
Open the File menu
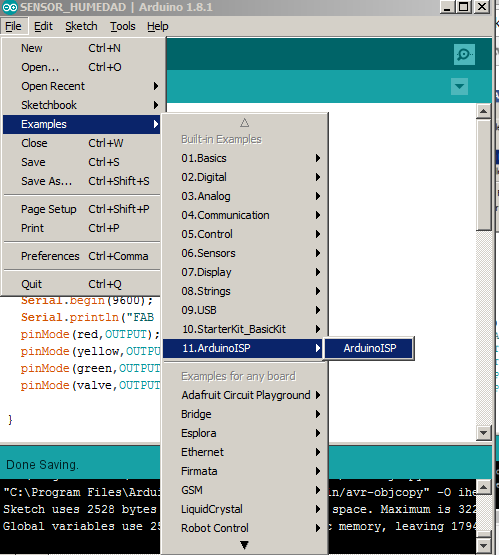[13, 26]
